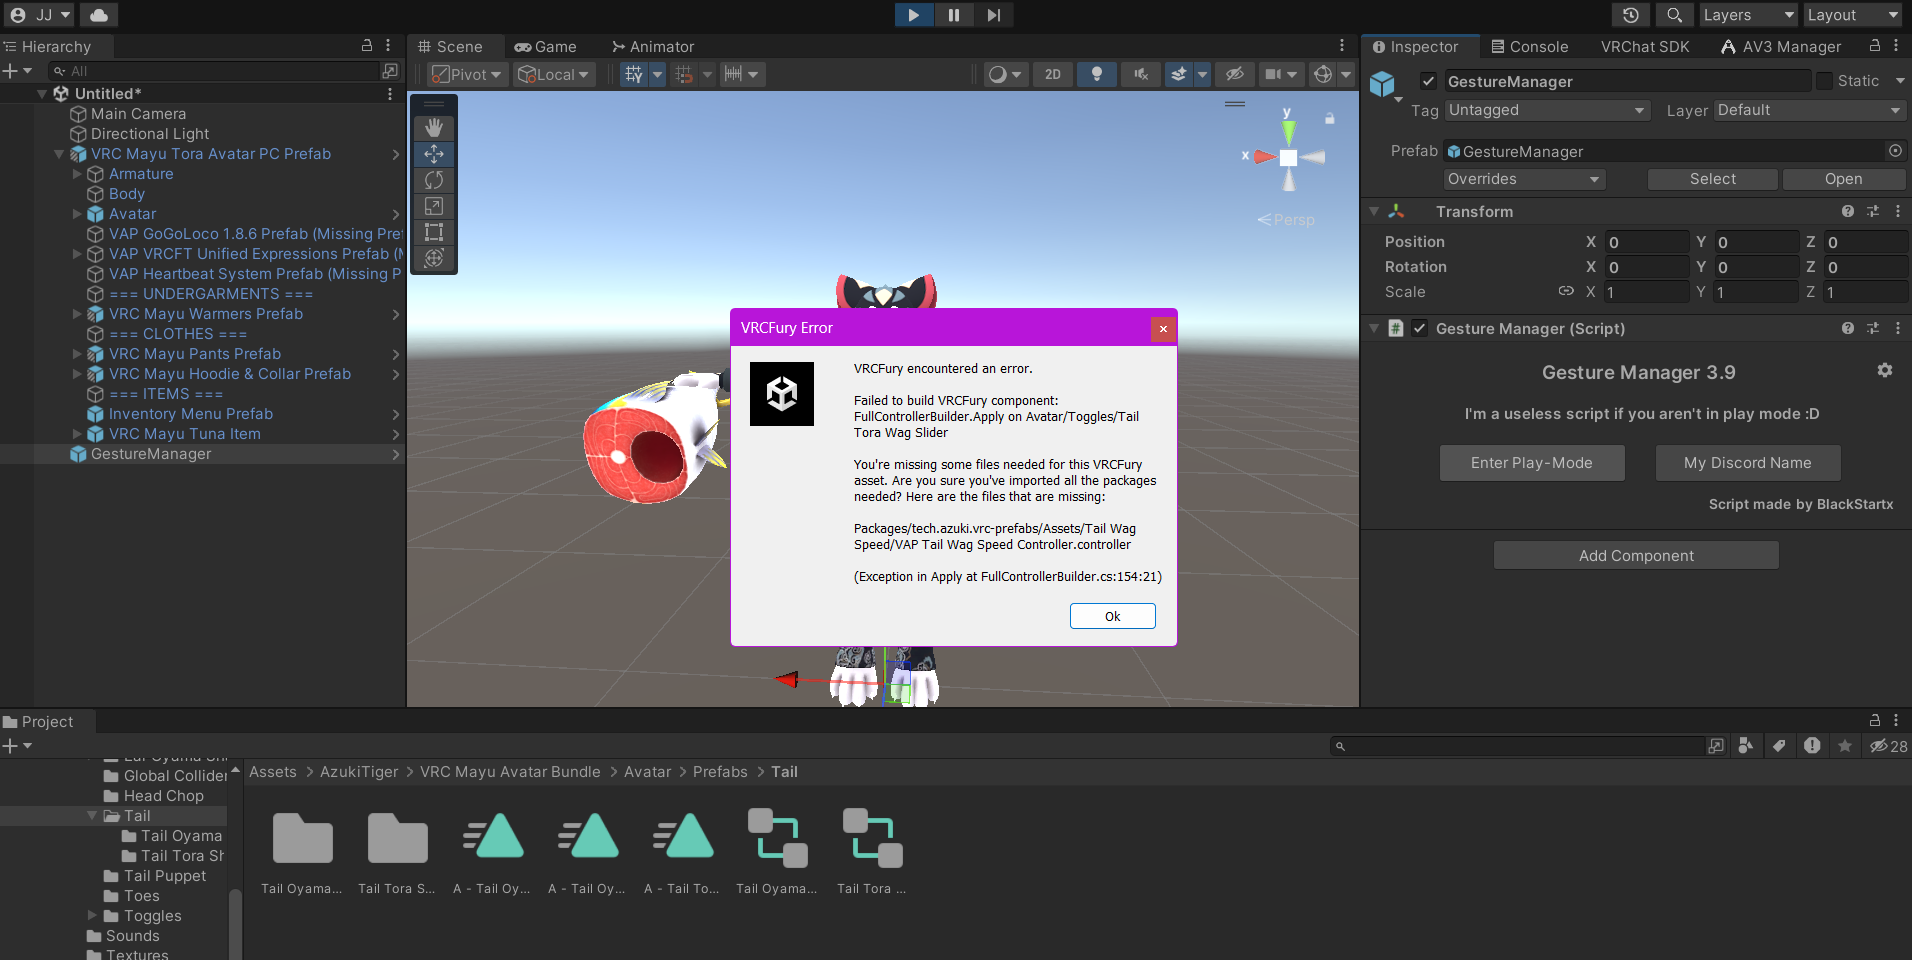
Task: Switch to the Game tab
Action: 546,47
